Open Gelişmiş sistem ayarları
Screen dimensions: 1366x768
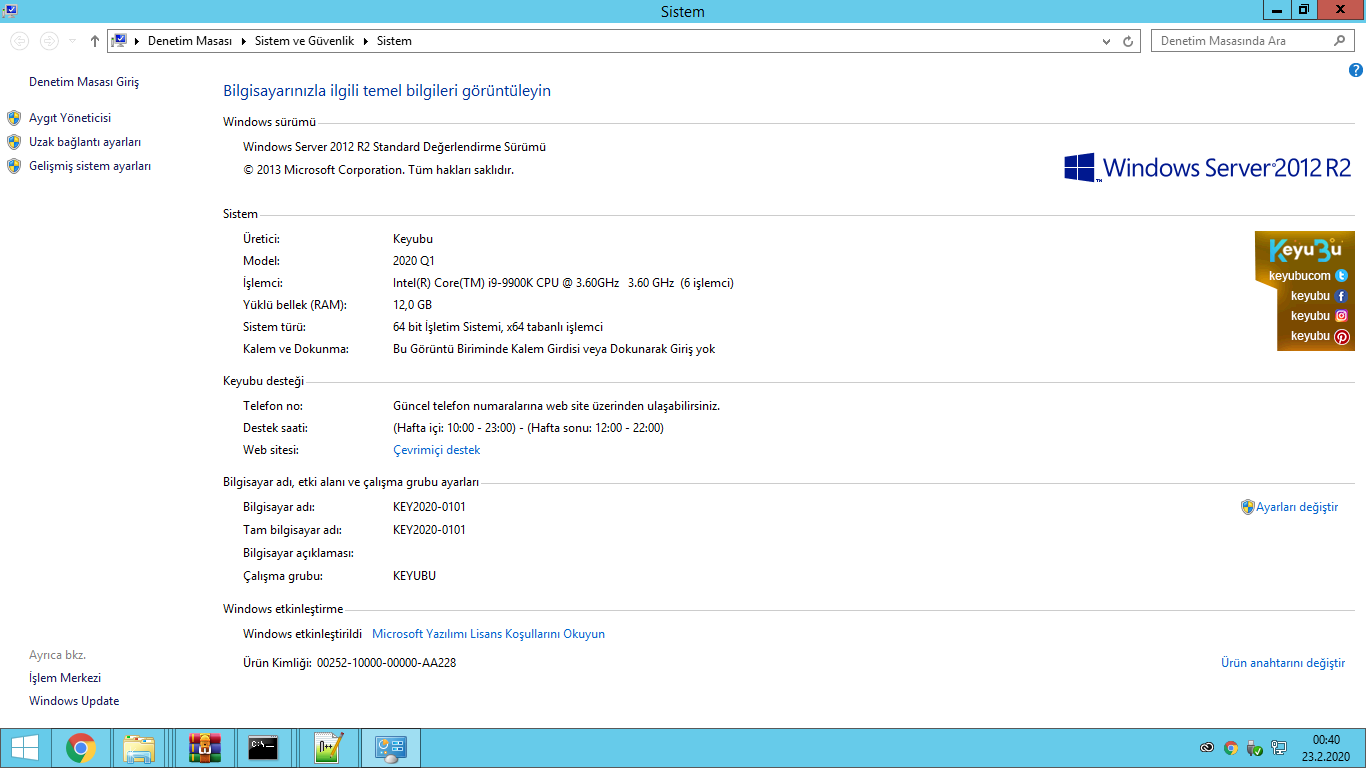click(x=90, y=166)
